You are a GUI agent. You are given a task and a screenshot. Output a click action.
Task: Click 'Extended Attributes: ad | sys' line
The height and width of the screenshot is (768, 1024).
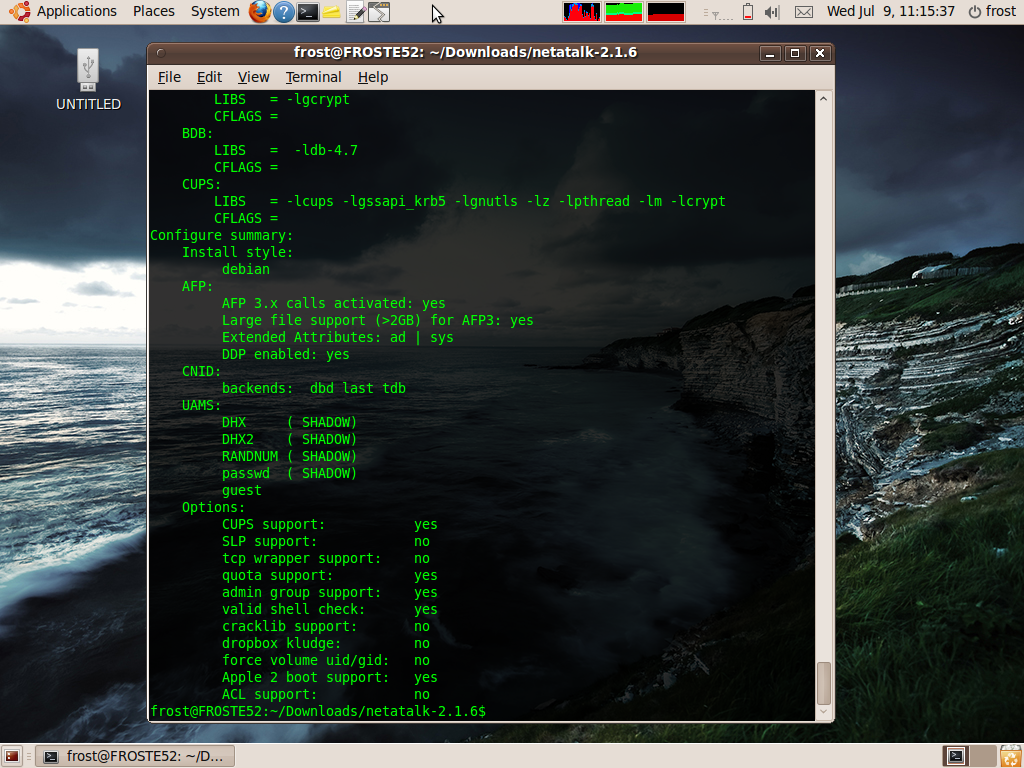pyautogui.click(x=338, y=337)
